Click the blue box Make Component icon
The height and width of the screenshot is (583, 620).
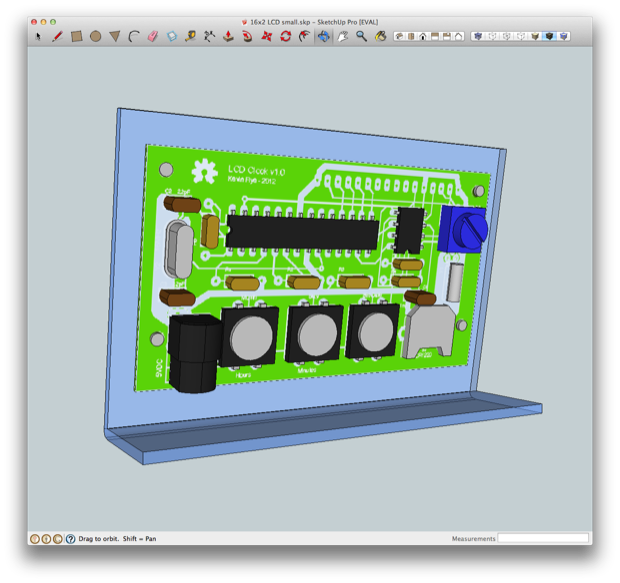click(172, 37)
